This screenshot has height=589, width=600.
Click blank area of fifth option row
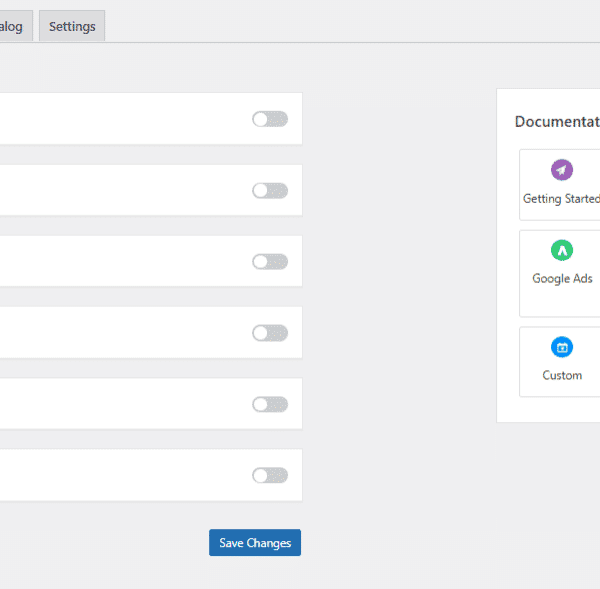coord(120,404)
